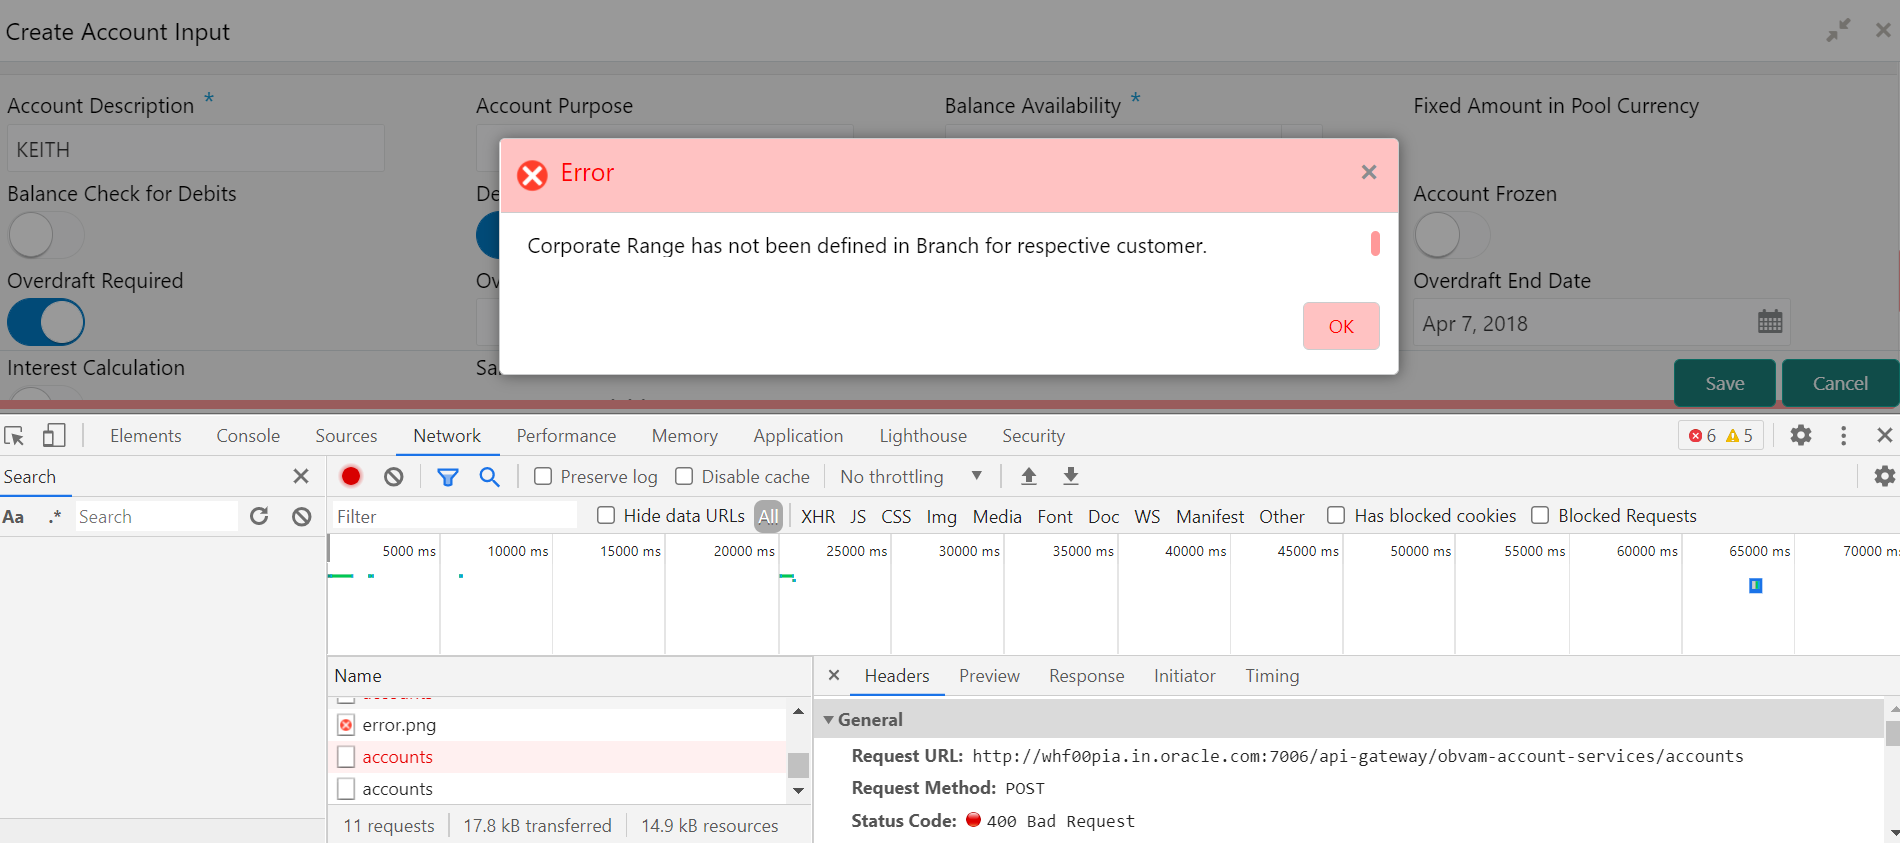Viewport: 1900px width, 843px height.
Task: Click the Account Description input field
Action: click(x=196, y=149)
